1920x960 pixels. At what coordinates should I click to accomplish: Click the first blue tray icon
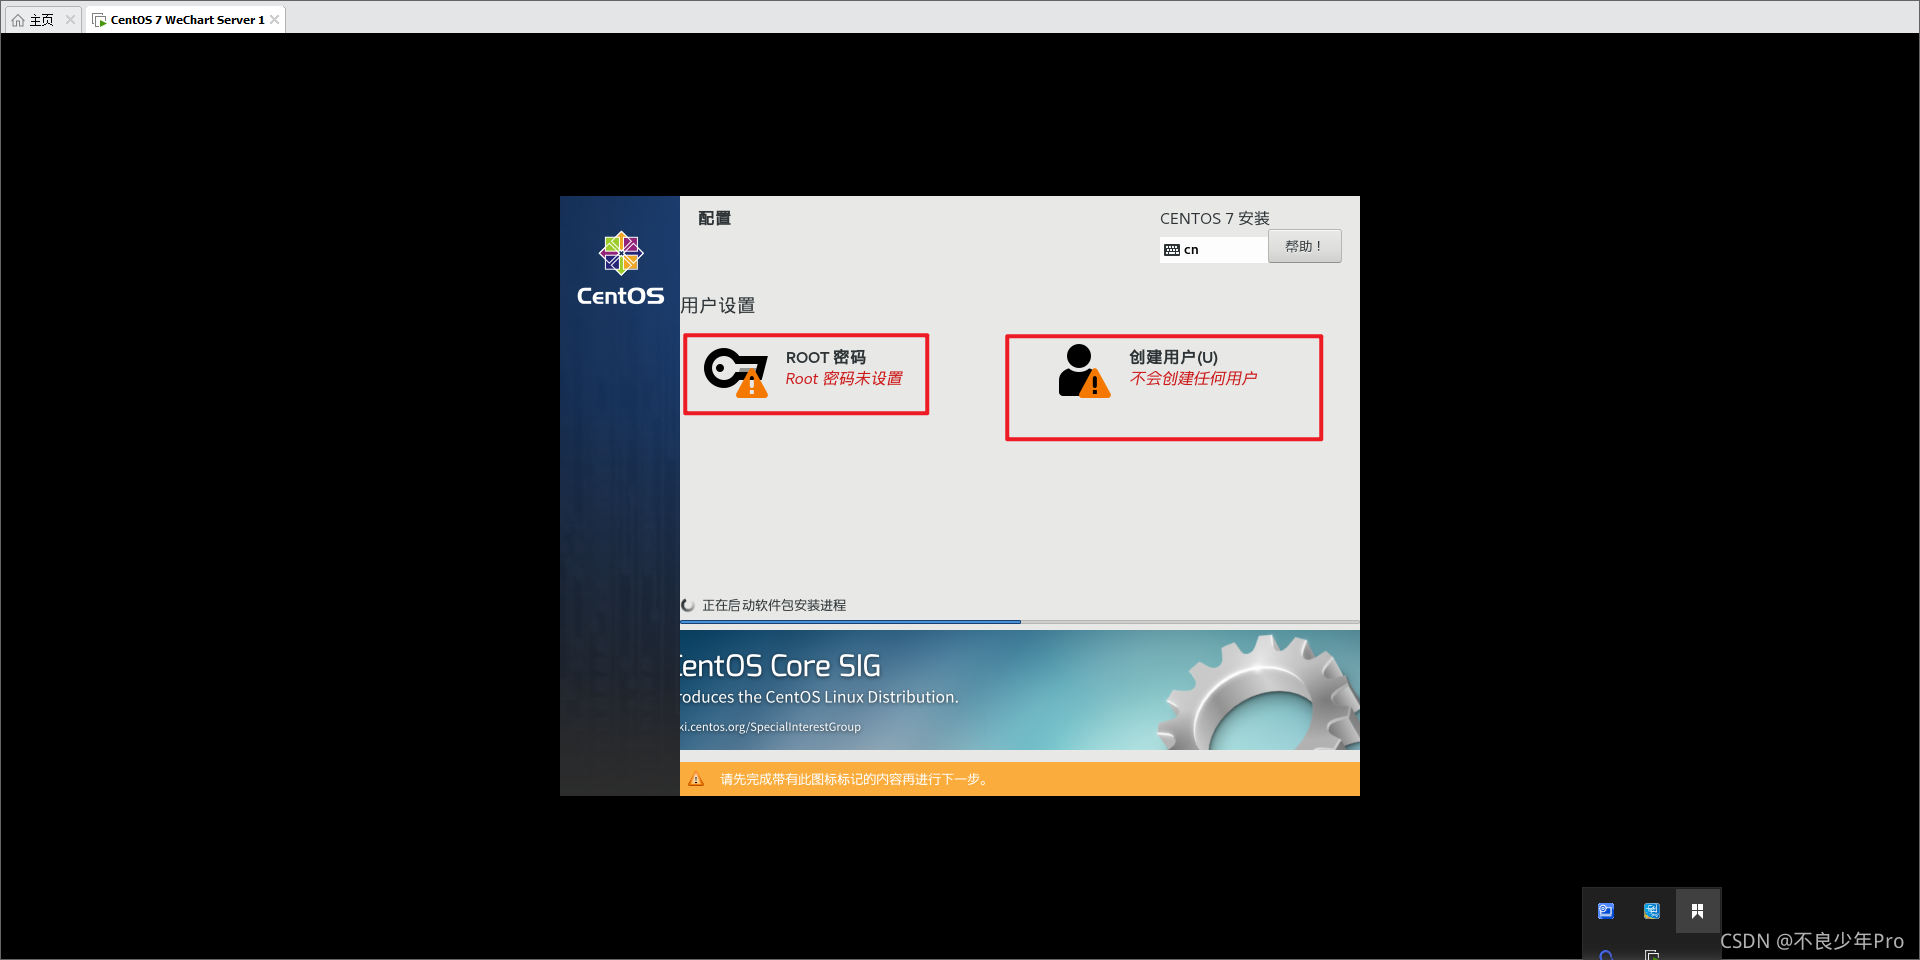coord(1606,911)
